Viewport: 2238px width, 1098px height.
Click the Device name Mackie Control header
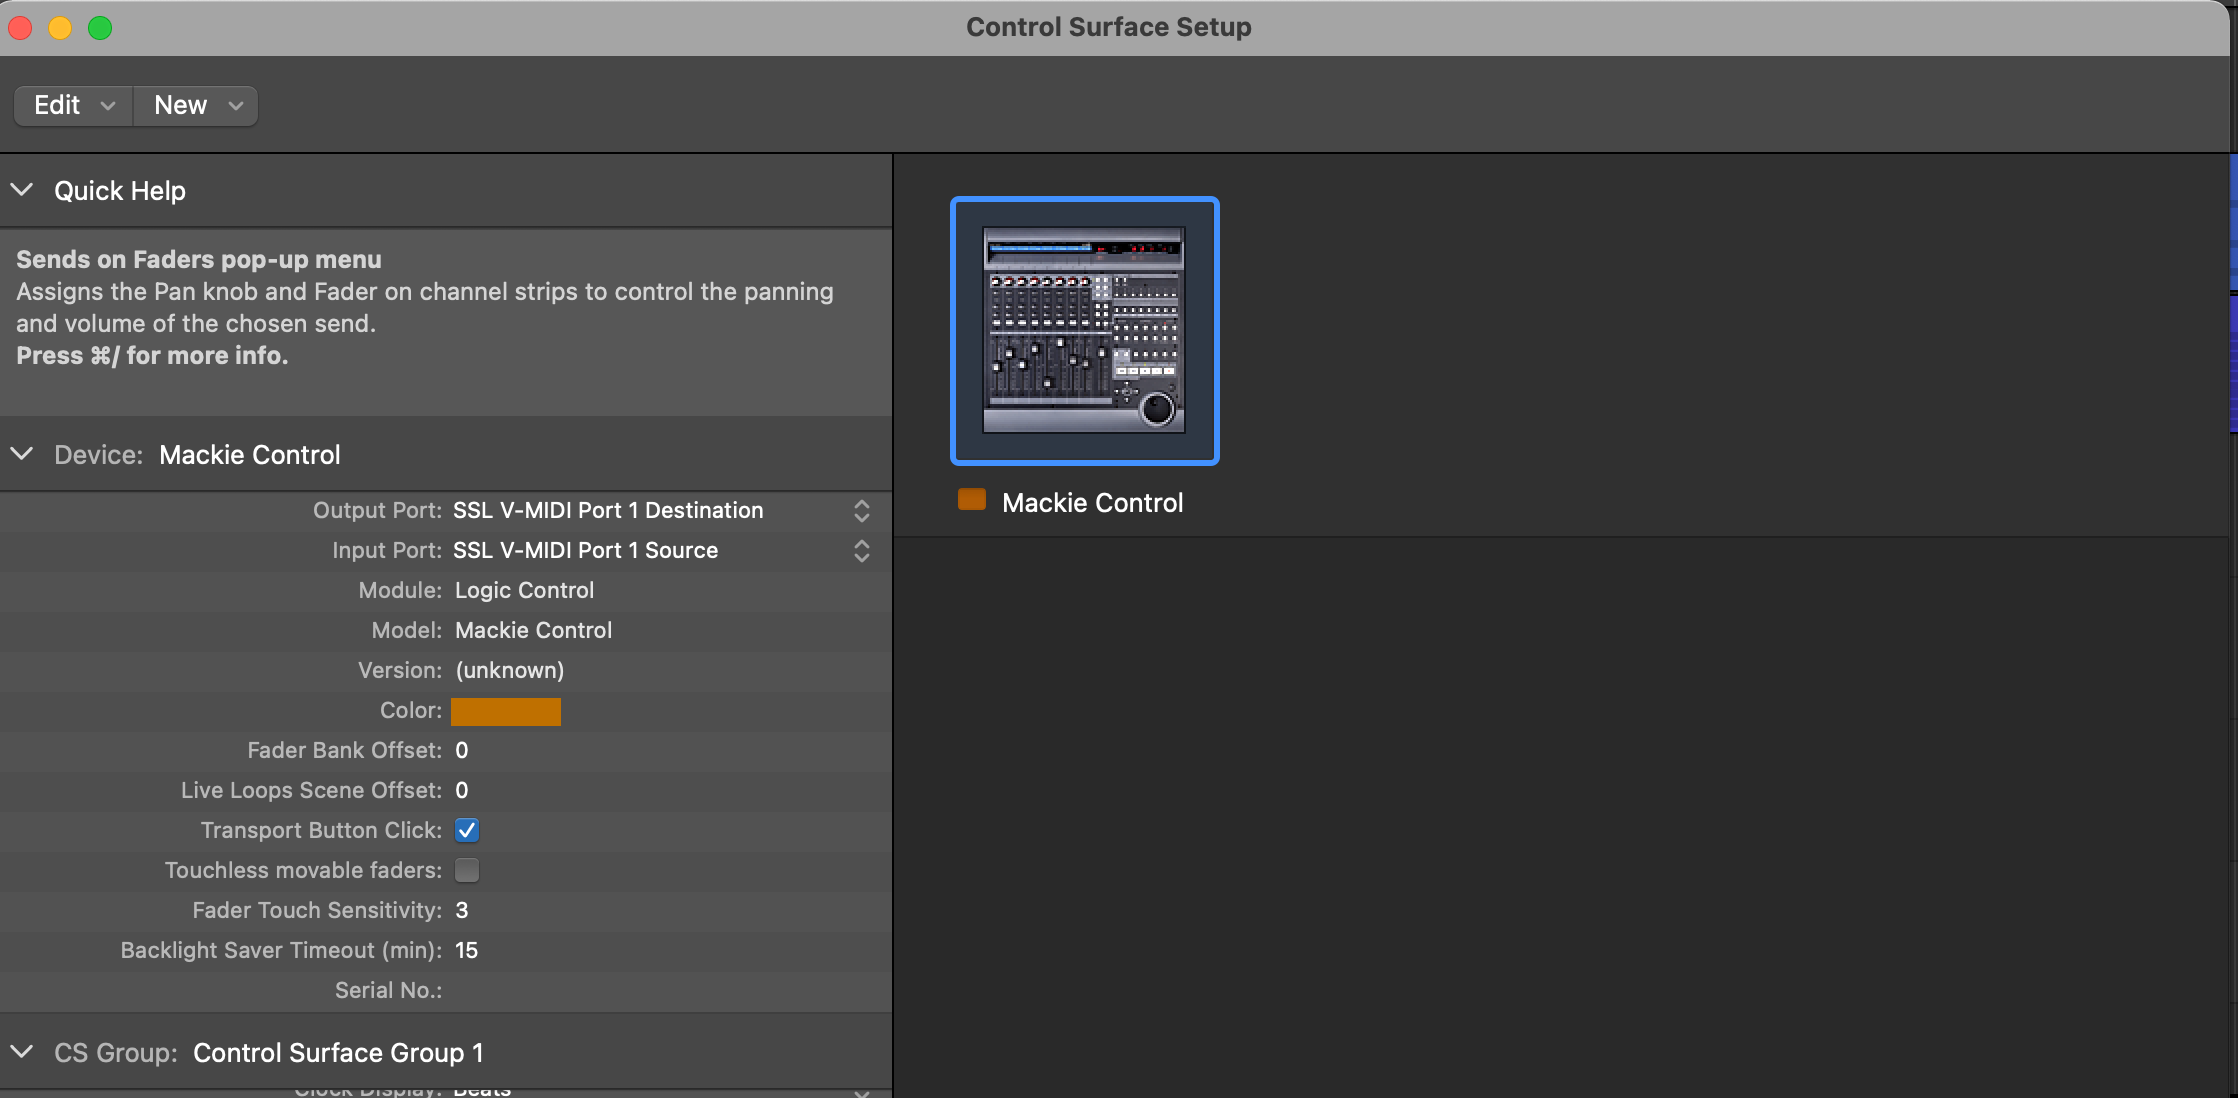click(250, 455)
